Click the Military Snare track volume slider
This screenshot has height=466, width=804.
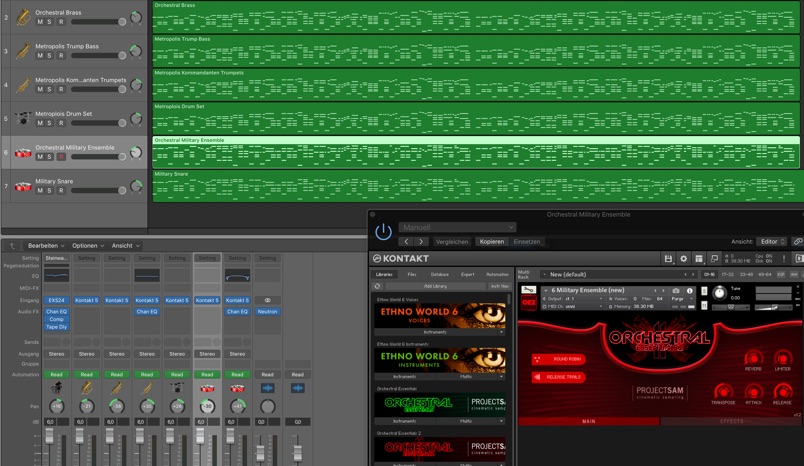coord(99,190)
